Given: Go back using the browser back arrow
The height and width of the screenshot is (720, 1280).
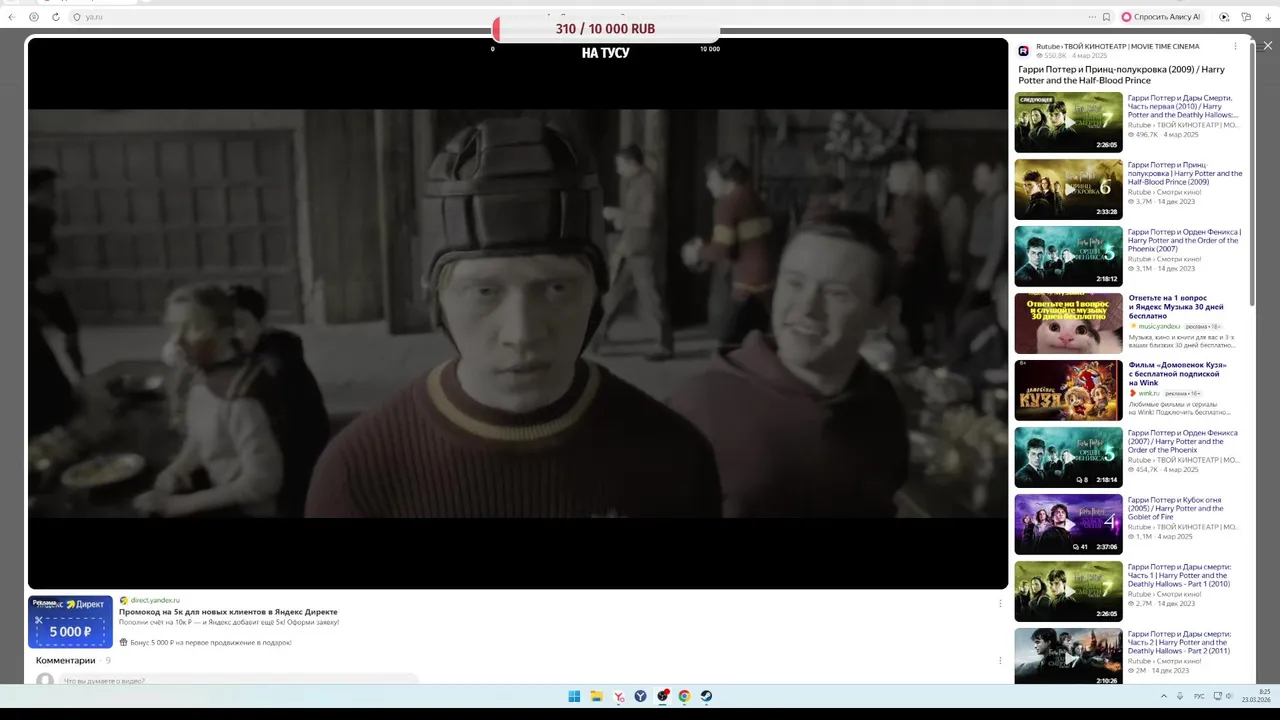Looking at the screenshot, I should tap(12, 17).
